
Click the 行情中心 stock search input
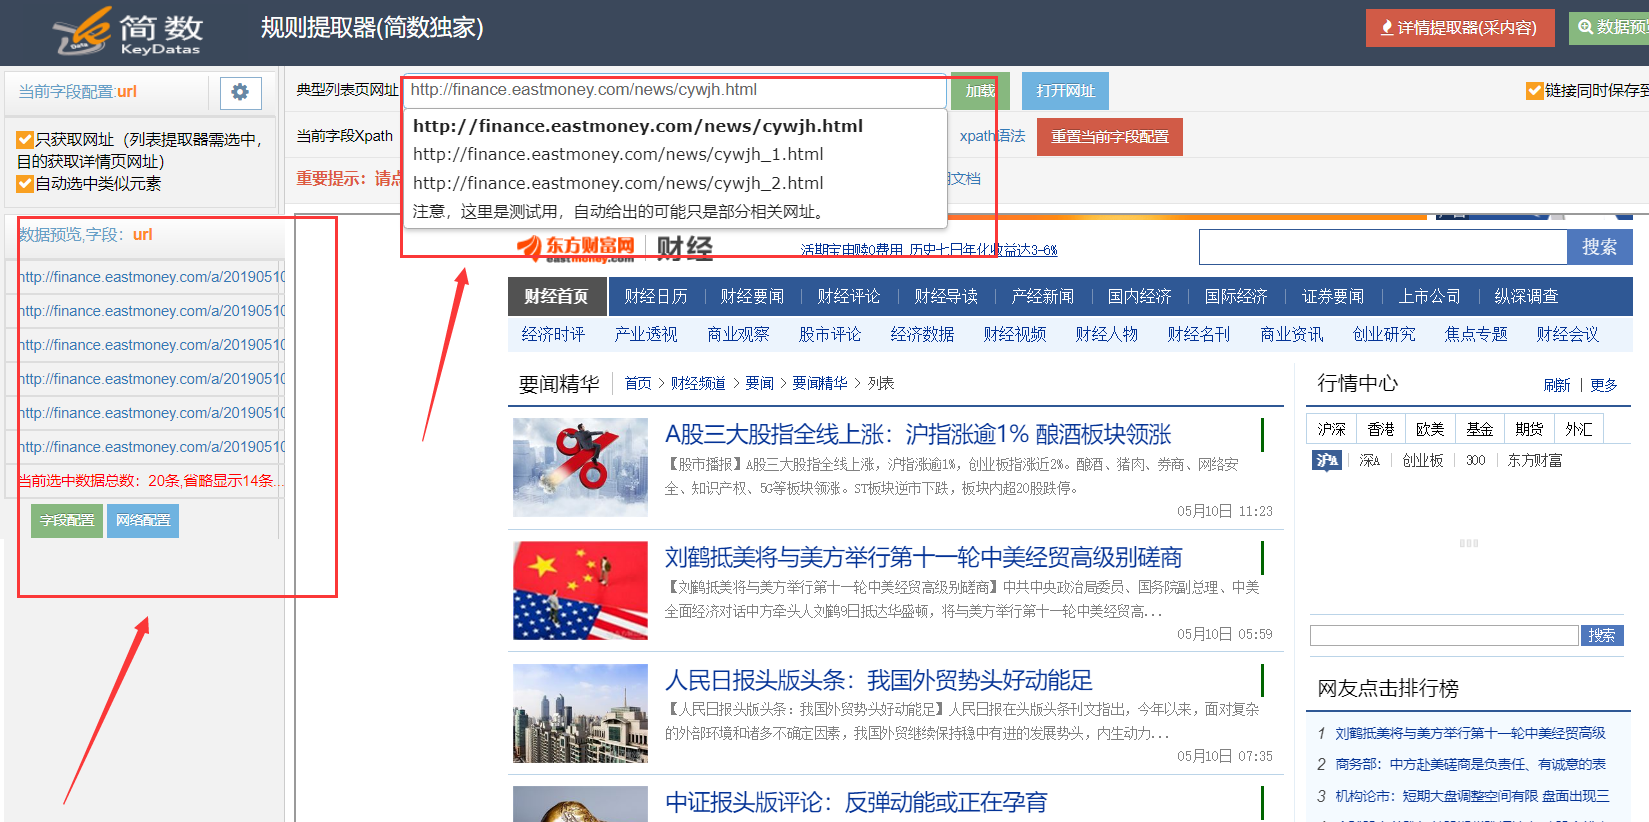tap(1444, 635)
